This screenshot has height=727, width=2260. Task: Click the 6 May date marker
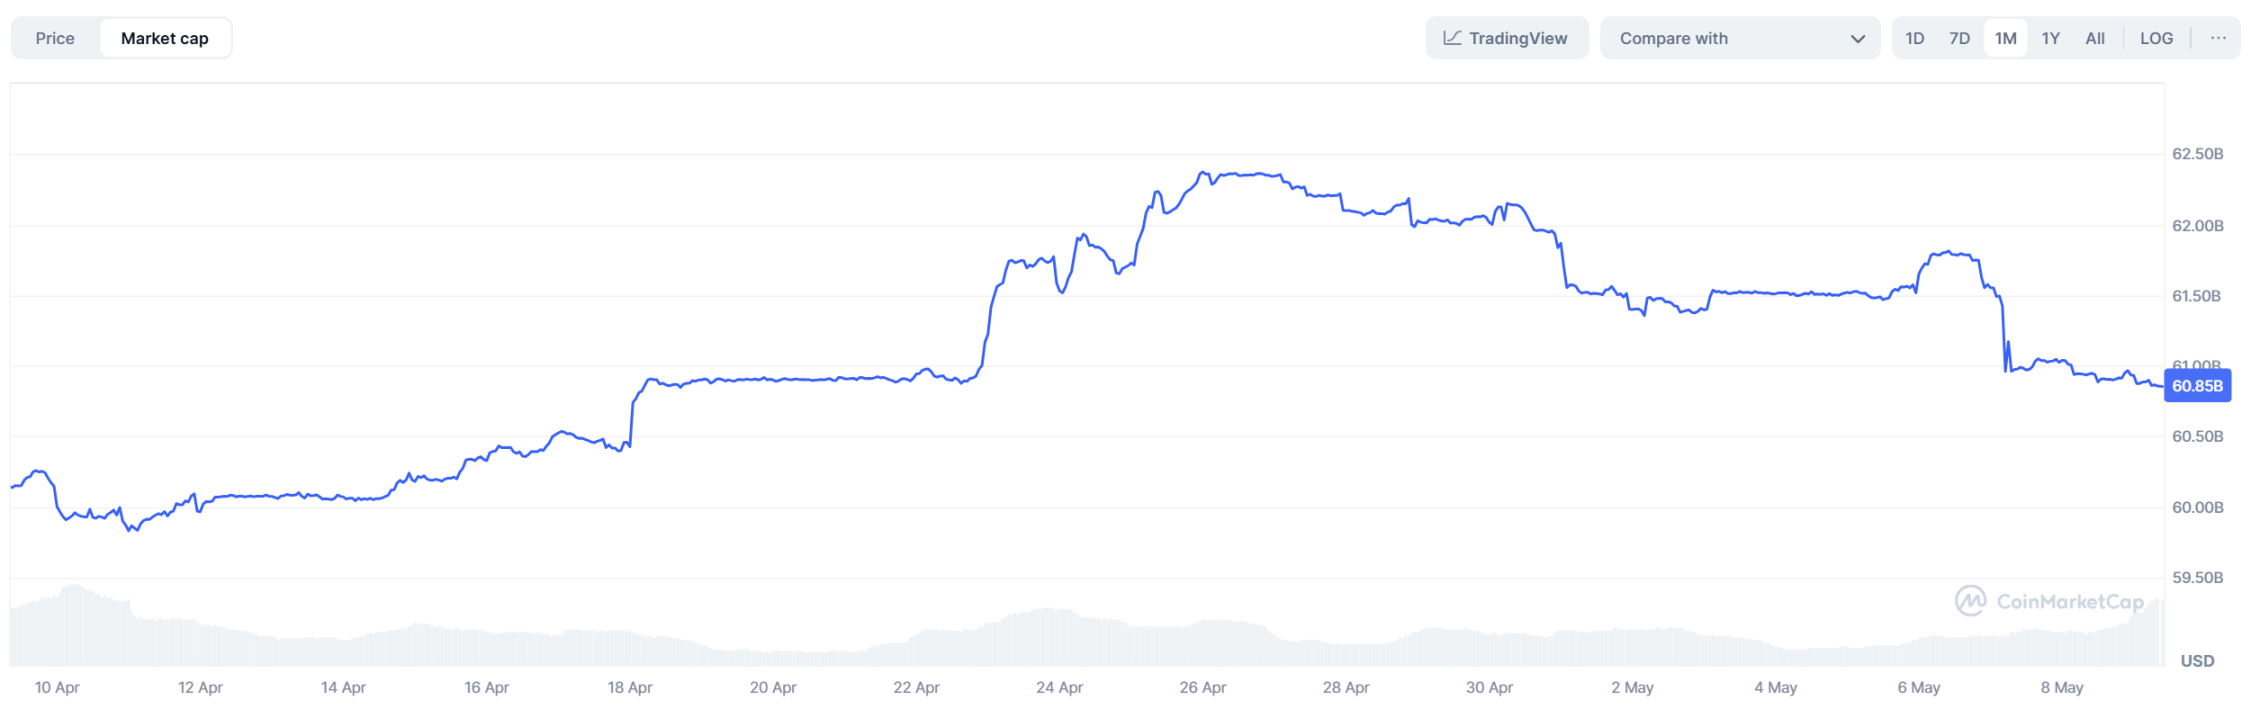point(1918,687)
